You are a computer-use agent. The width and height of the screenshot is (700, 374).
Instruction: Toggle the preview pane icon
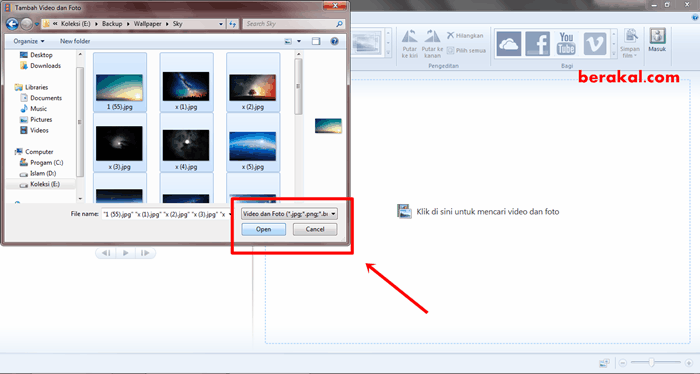click(x=316, y=41)
